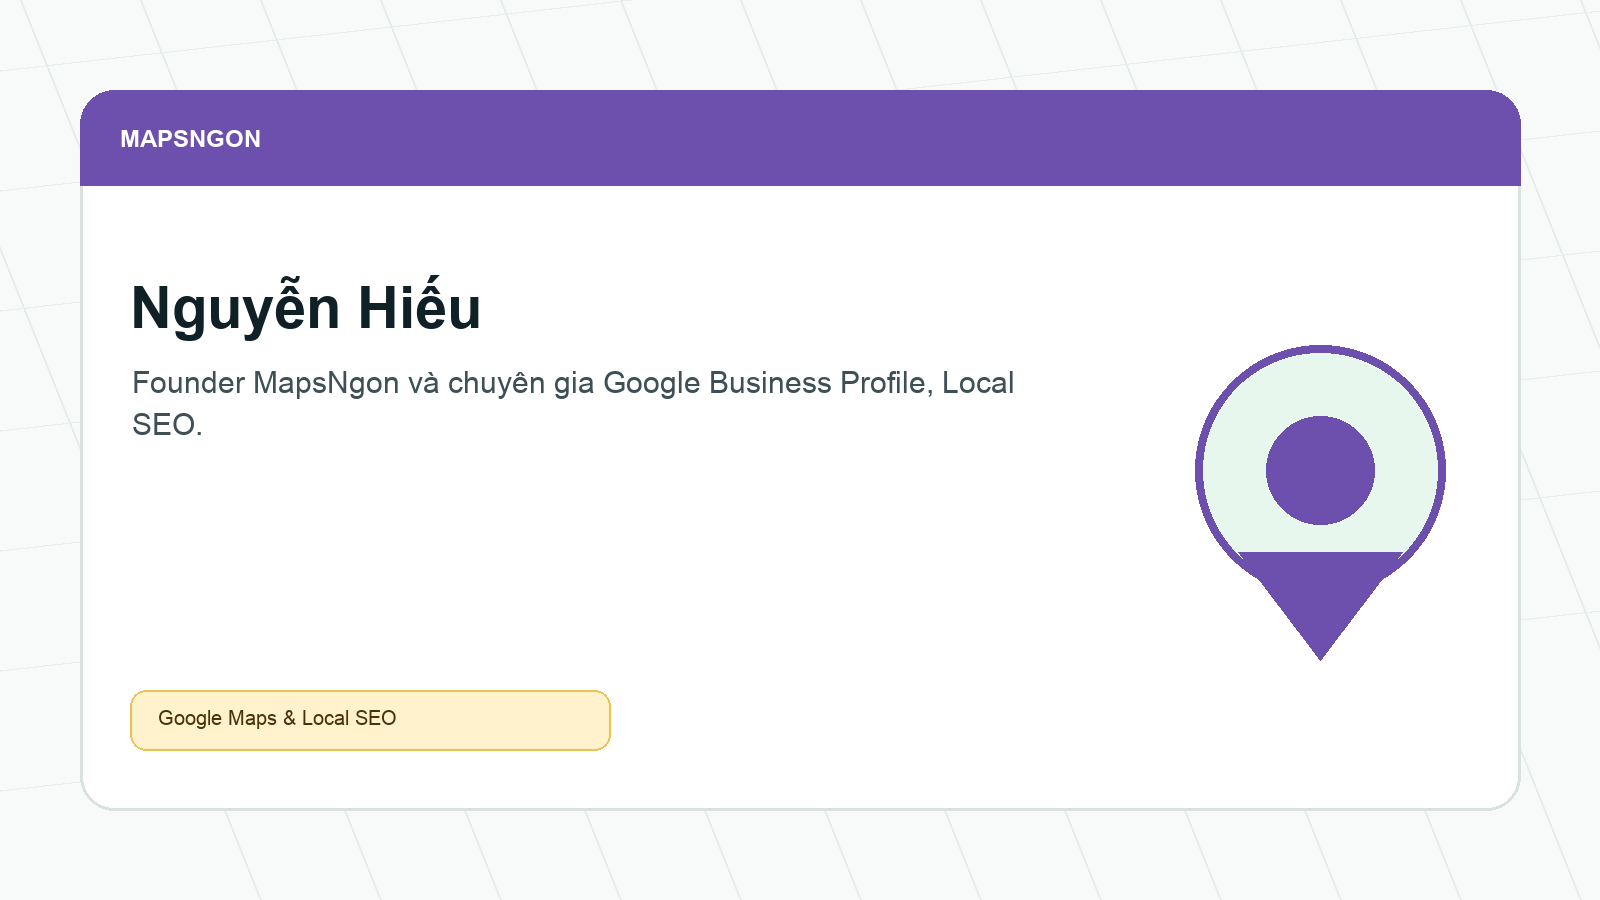Click the word Nguyễn in the title
The height and width of the screenshot is (900, 1600).
[x=236, y=308]
